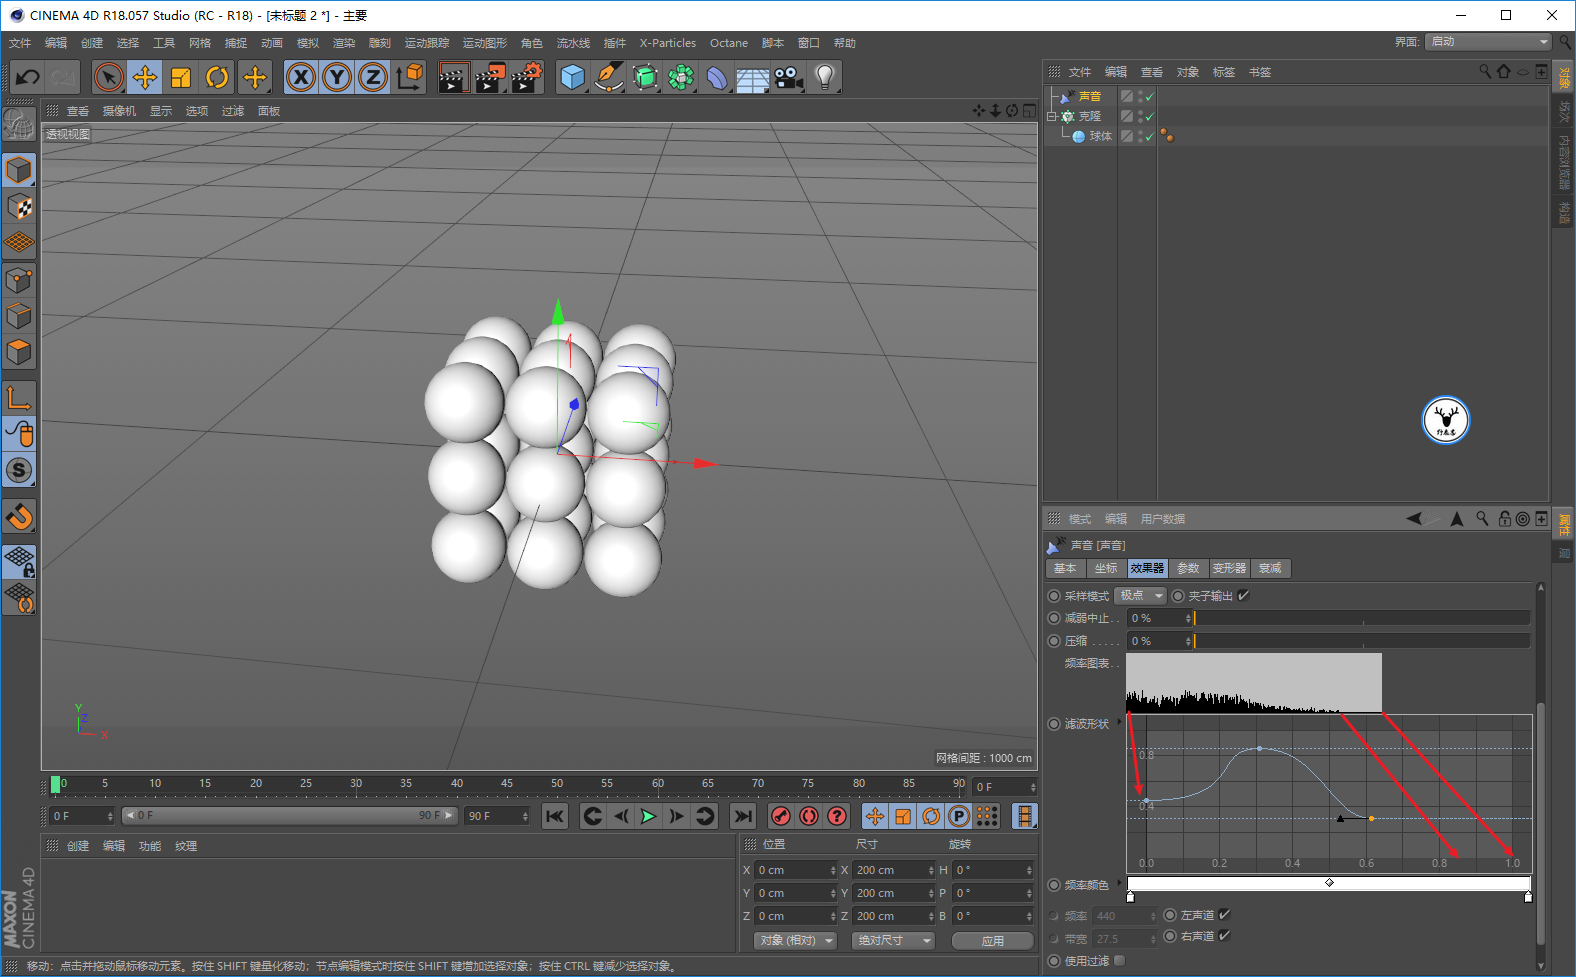Click the magnet icon in the left sidebar

click(19, 516)
